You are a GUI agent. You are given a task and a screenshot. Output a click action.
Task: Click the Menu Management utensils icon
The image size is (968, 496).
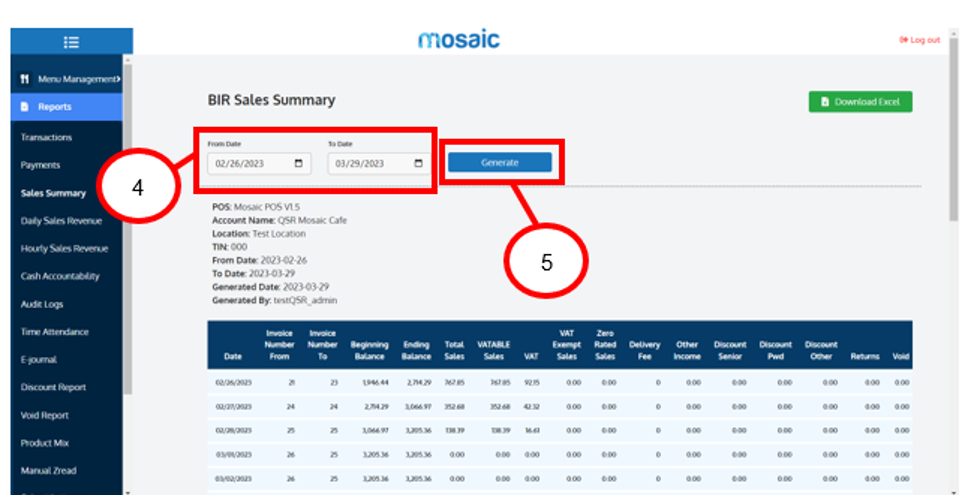pos(25,79)
